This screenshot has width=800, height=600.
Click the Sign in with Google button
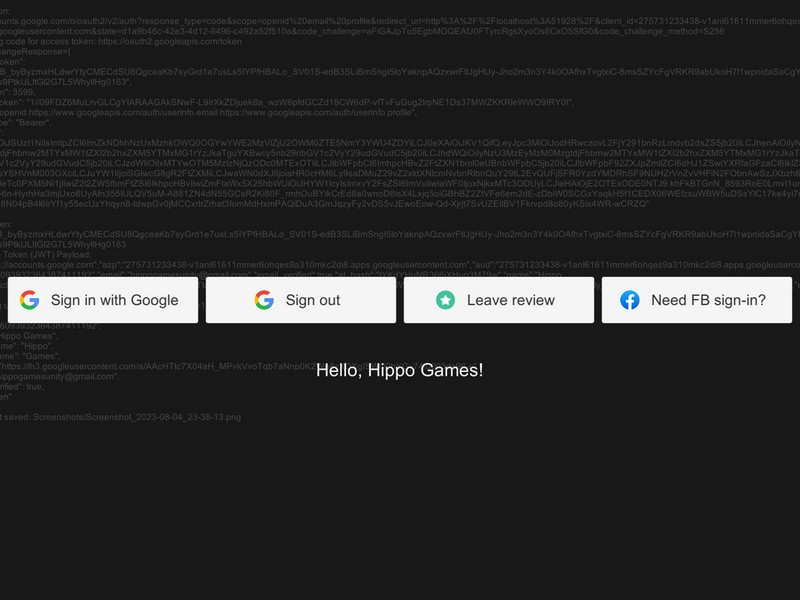pyautogui.click(x=103, y=300)
